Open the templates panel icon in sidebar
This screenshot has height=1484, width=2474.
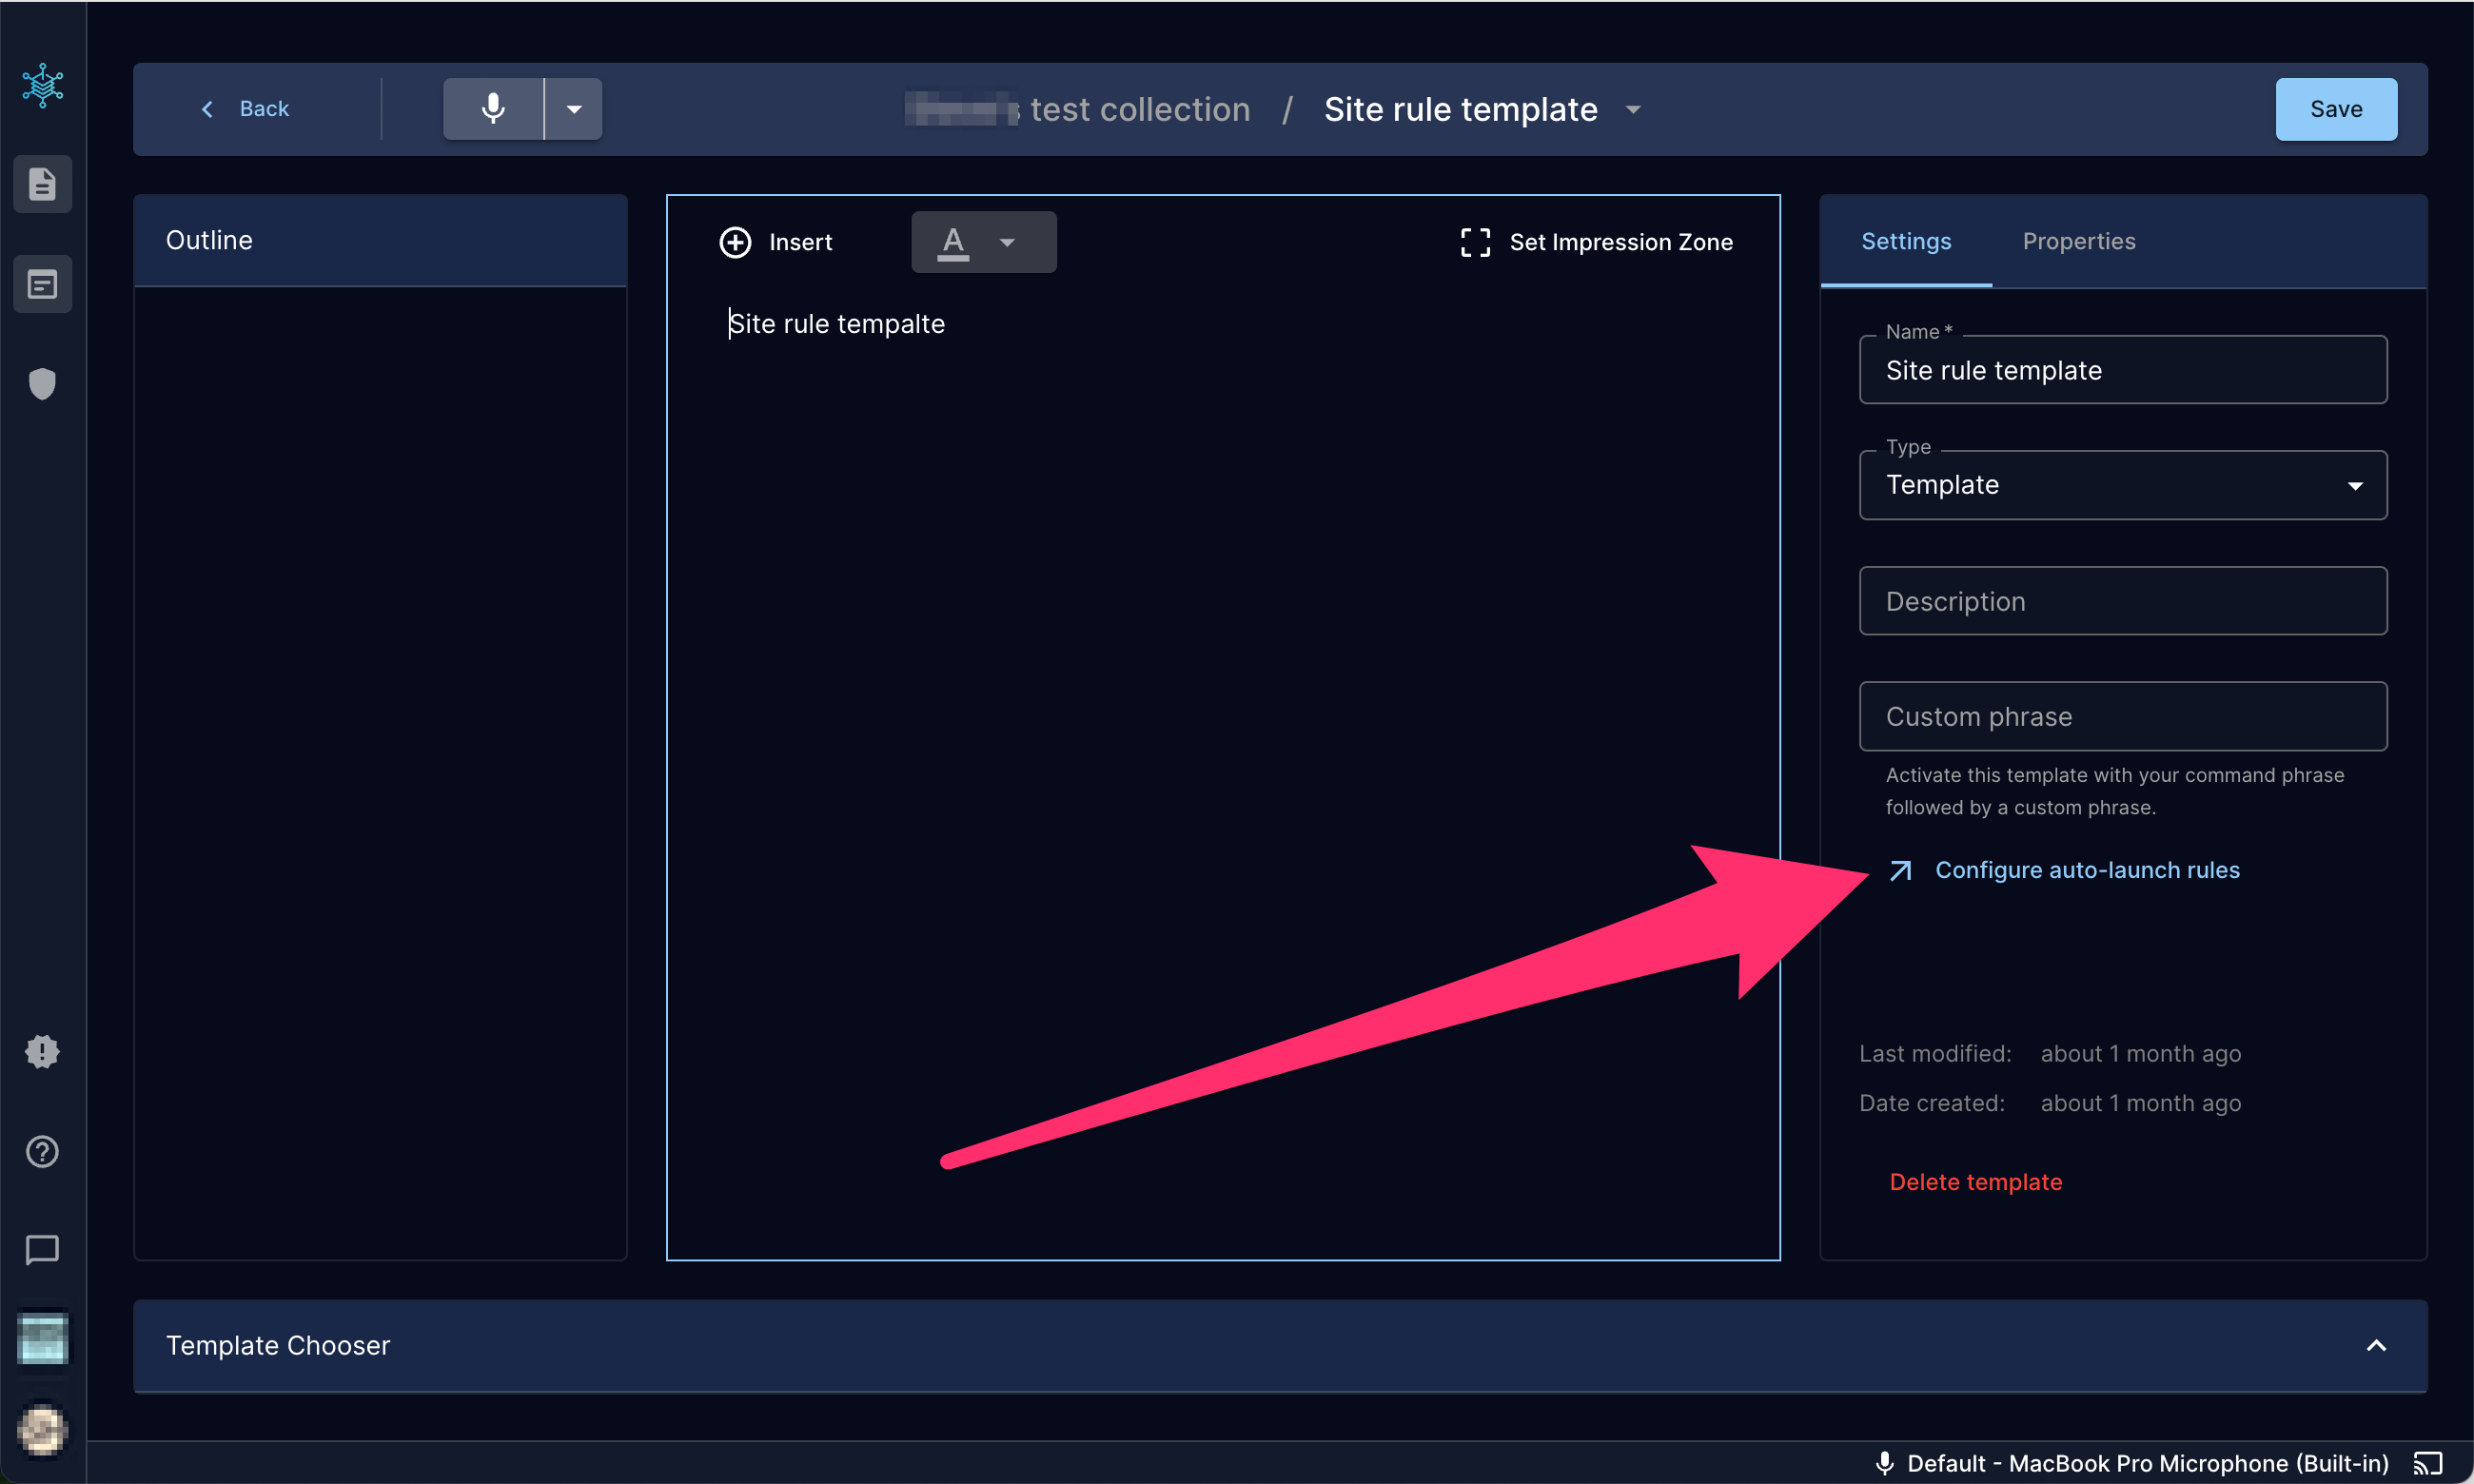tap(42, 285)
